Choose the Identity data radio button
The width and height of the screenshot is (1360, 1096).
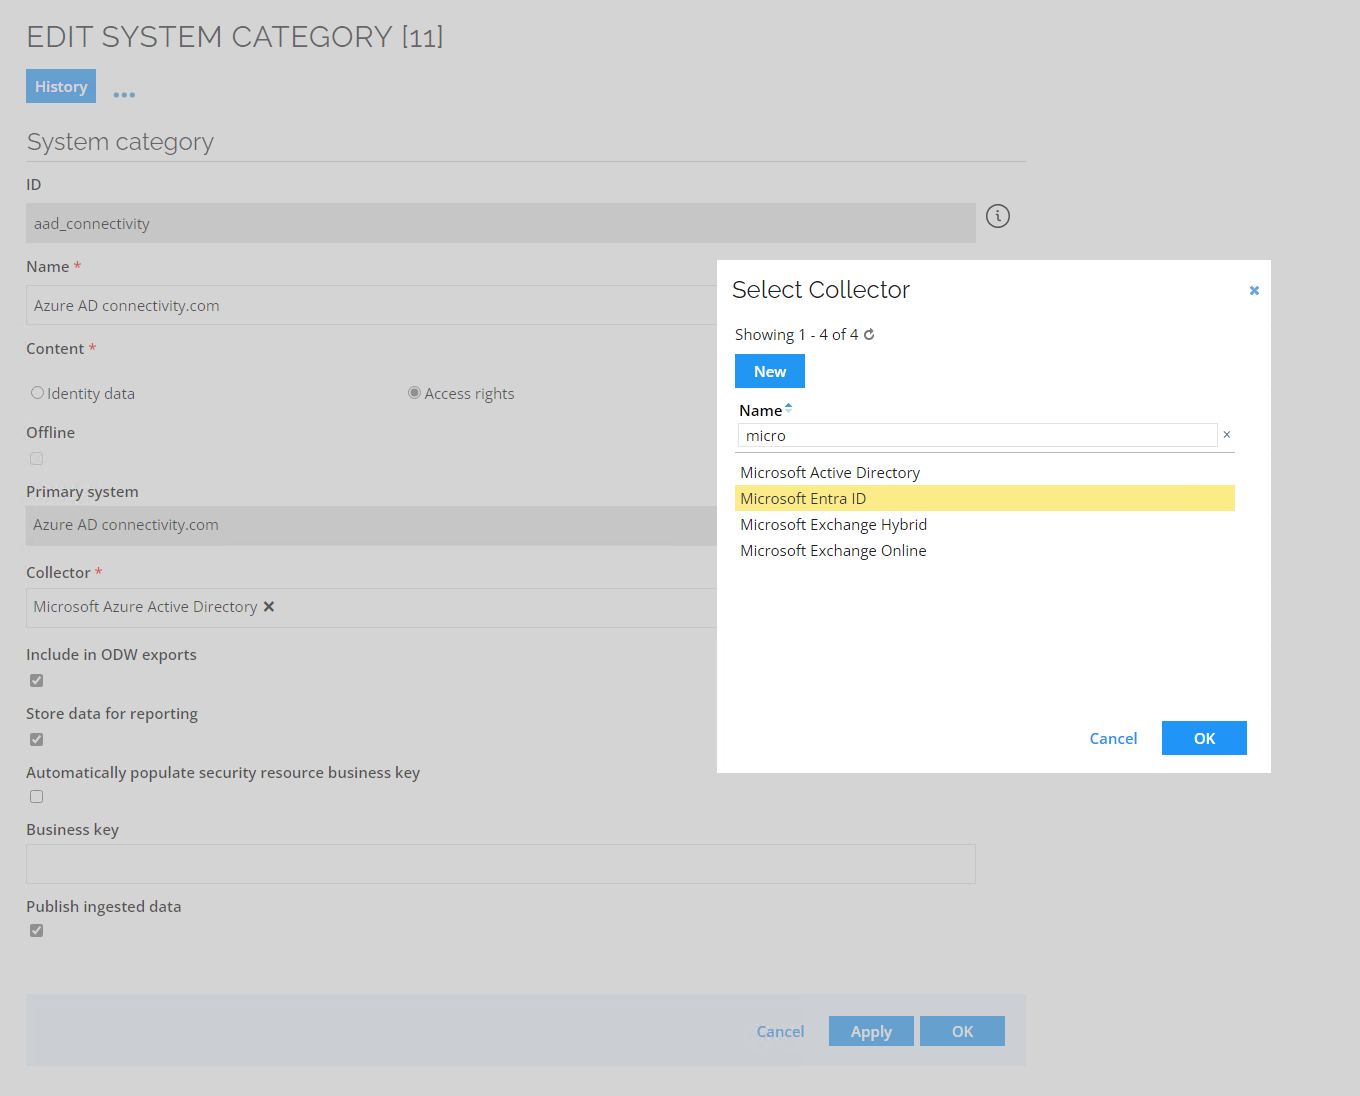pyautogui.click(x=37, y=393)
